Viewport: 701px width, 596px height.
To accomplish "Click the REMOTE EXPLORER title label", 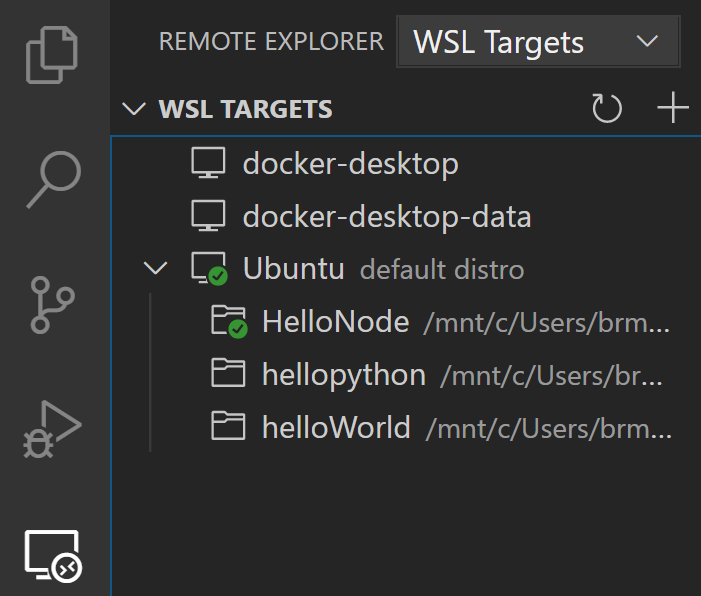I will [x=271, y=41].
